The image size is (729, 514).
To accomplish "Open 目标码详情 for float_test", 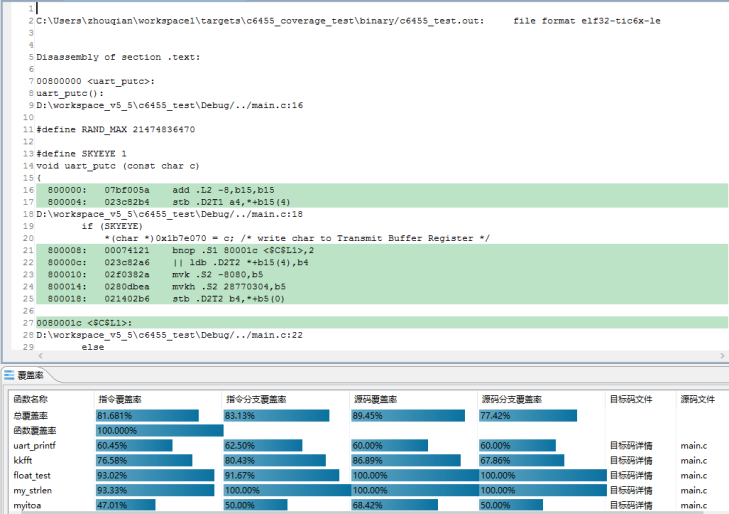I will coord(631,475).
